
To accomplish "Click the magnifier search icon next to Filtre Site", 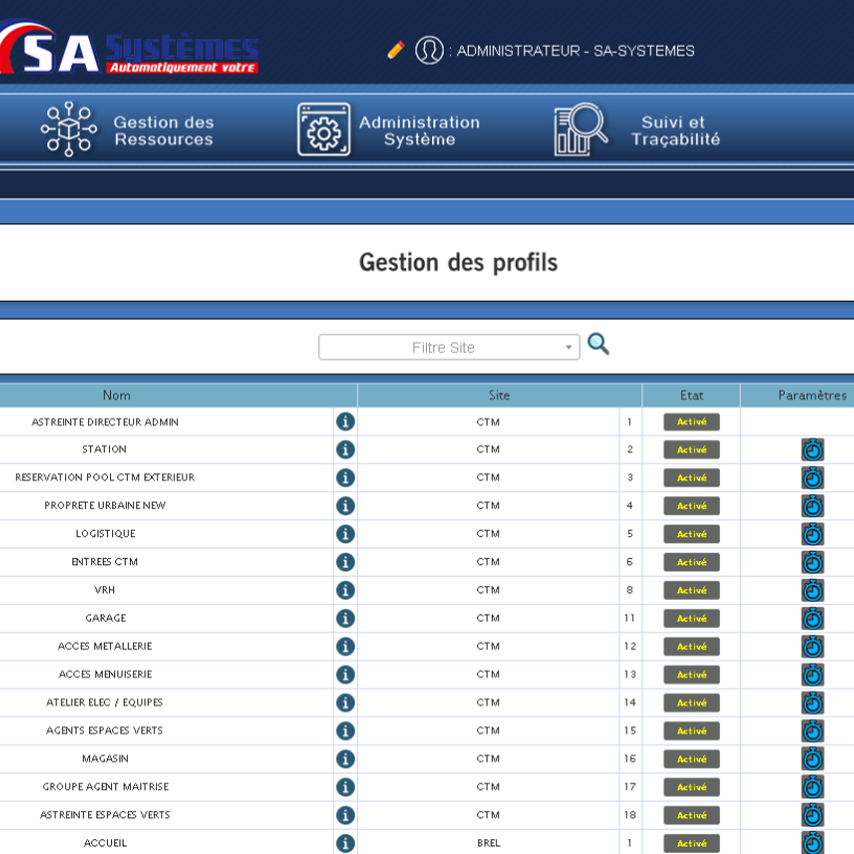I will [x=598, y=345].
